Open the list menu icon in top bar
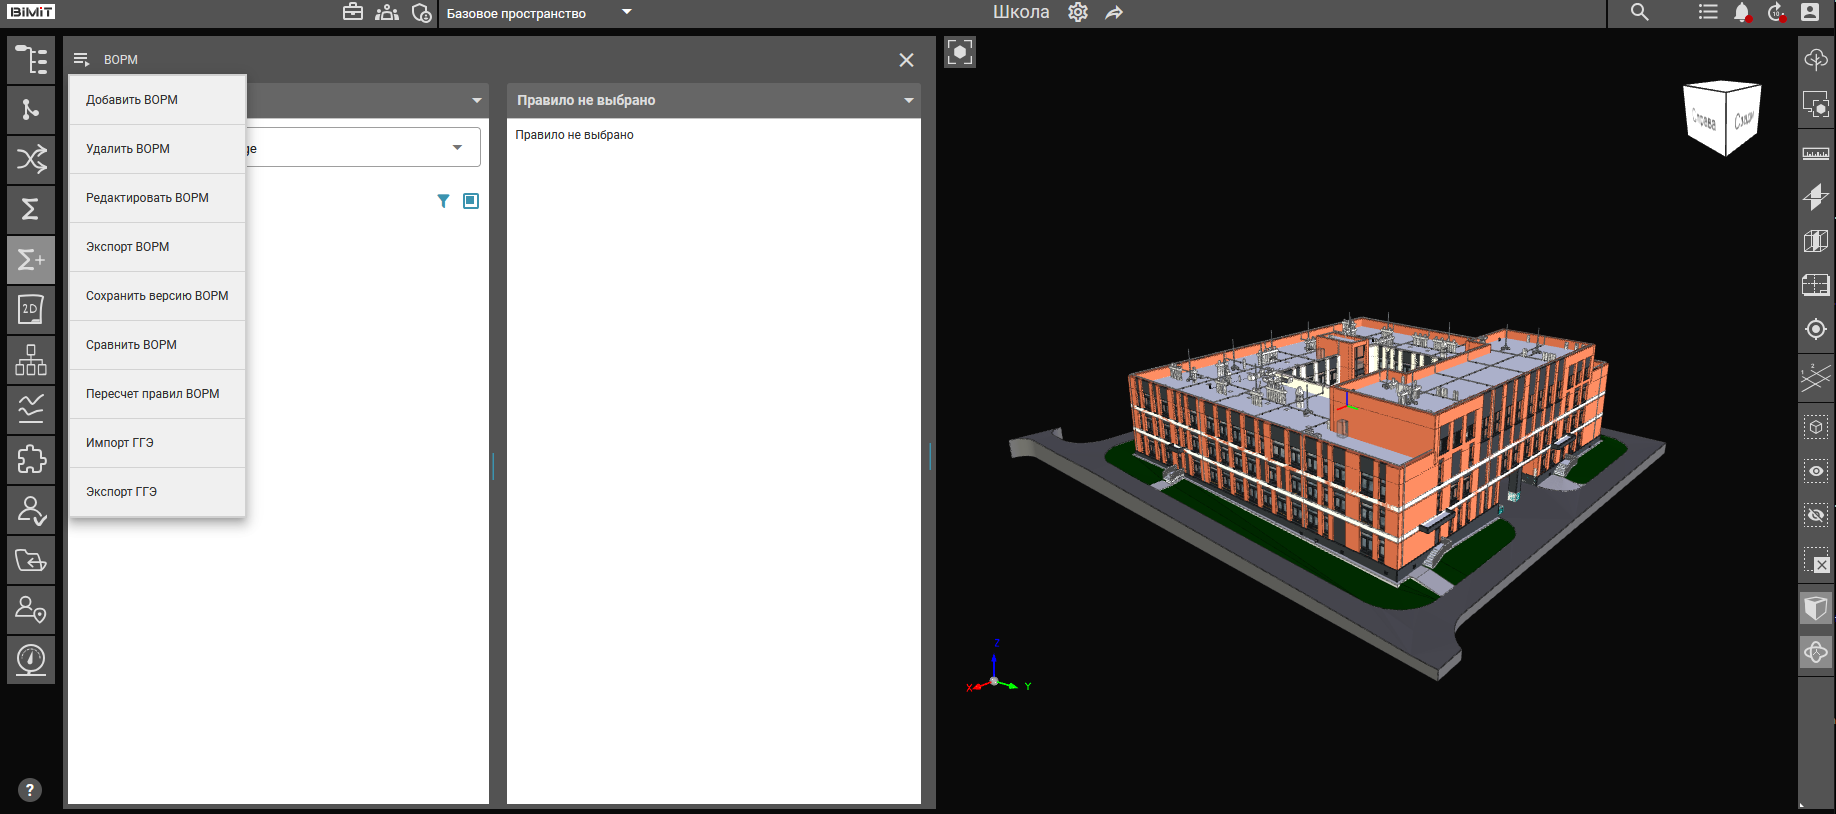This screenshot has height=814, width=1836. click(x=1708, y=12)
